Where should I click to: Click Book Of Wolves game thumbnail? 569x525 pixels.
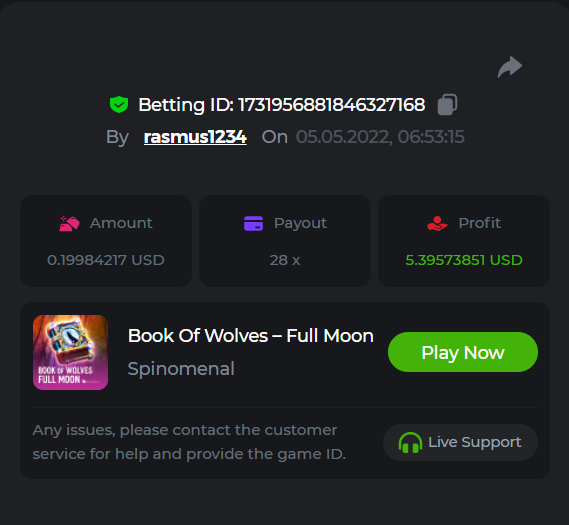coord(70,352)
